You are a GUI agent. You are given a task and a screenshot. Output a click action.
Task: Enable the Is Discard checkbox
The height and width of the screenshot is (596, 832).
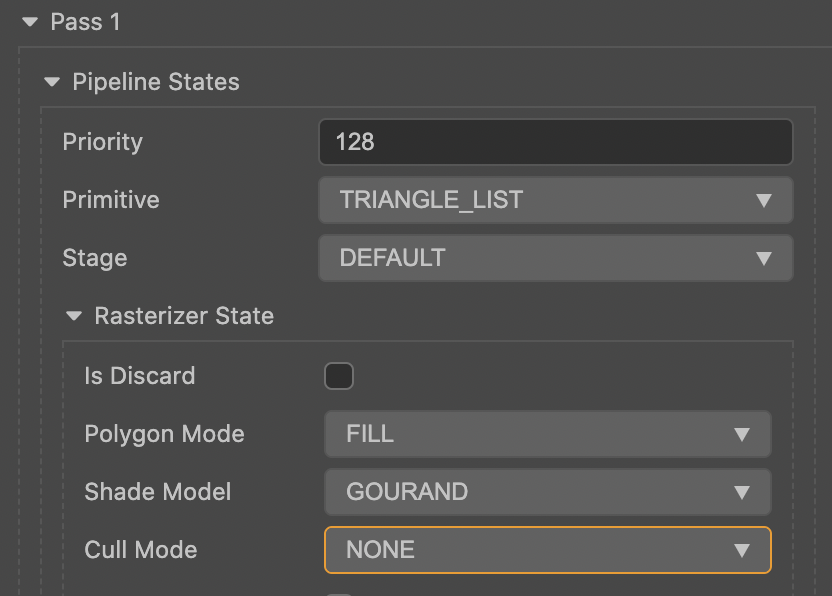click(x=339, y=376)
